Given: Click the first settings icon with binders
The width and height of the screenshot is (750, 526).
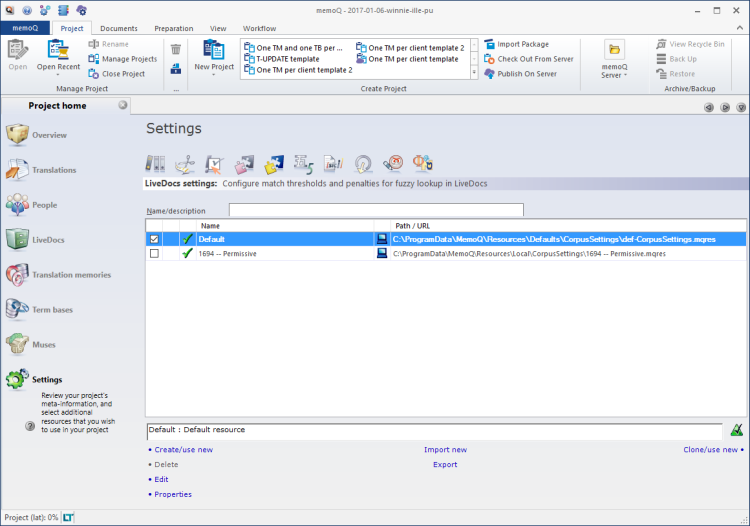Looking at the screenshot, I should point(155,164).
